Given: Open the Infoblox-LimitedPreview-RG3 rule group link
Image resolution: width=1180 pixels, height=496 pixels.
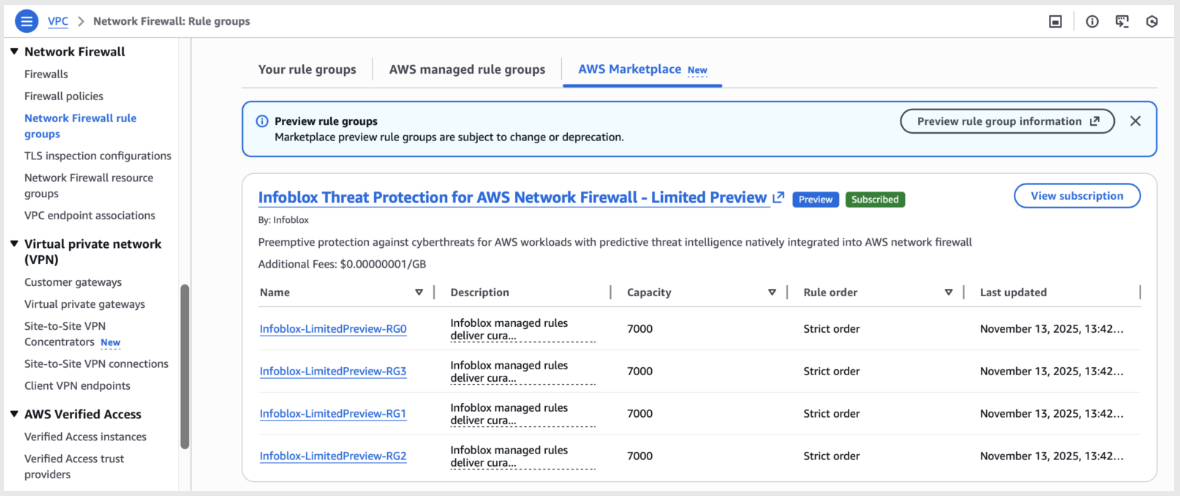Looking at the screenshot, I should [x=333, y=371].
